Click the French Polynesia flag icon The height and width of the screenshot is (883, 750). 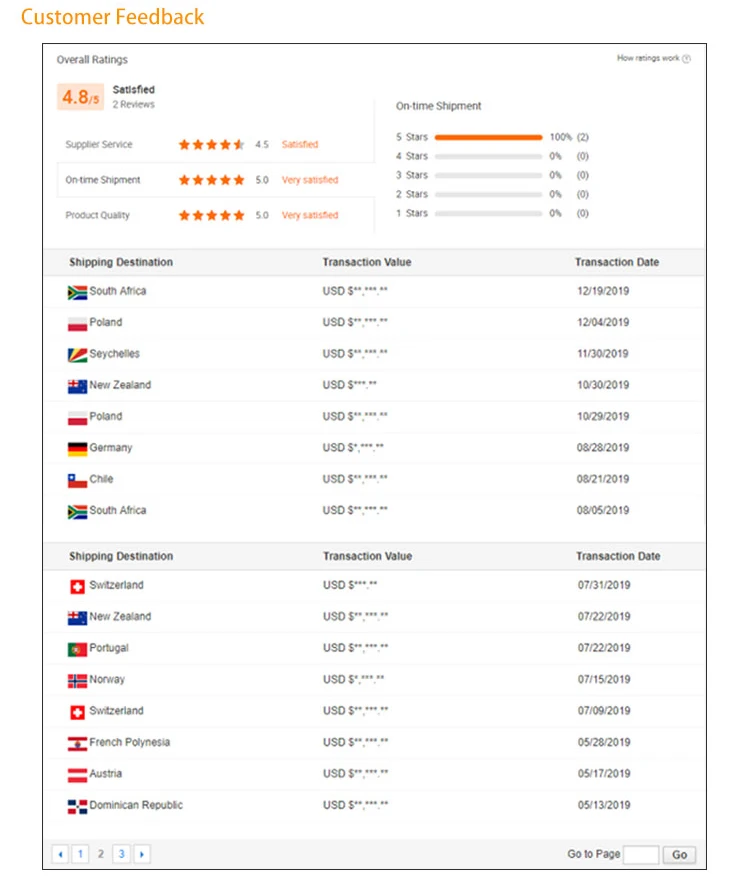click(x=77, y=743)
